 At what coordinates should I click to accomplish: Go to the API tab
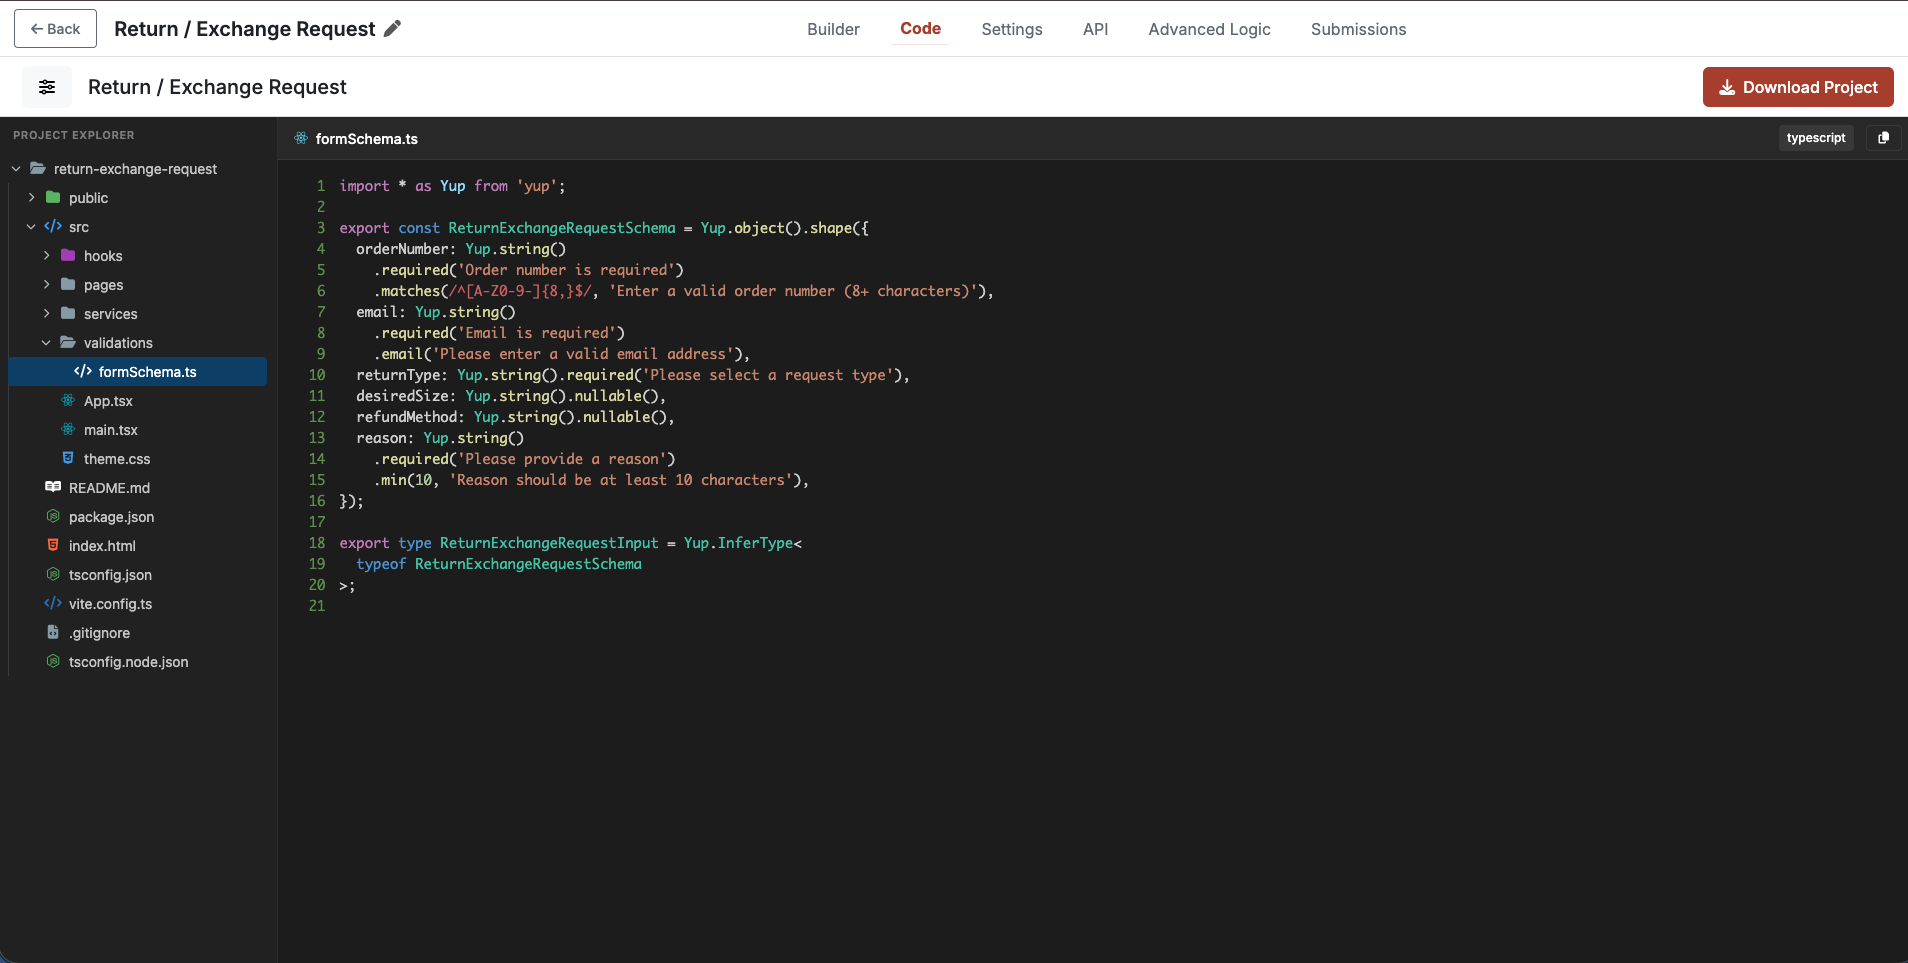(1095, 29)
